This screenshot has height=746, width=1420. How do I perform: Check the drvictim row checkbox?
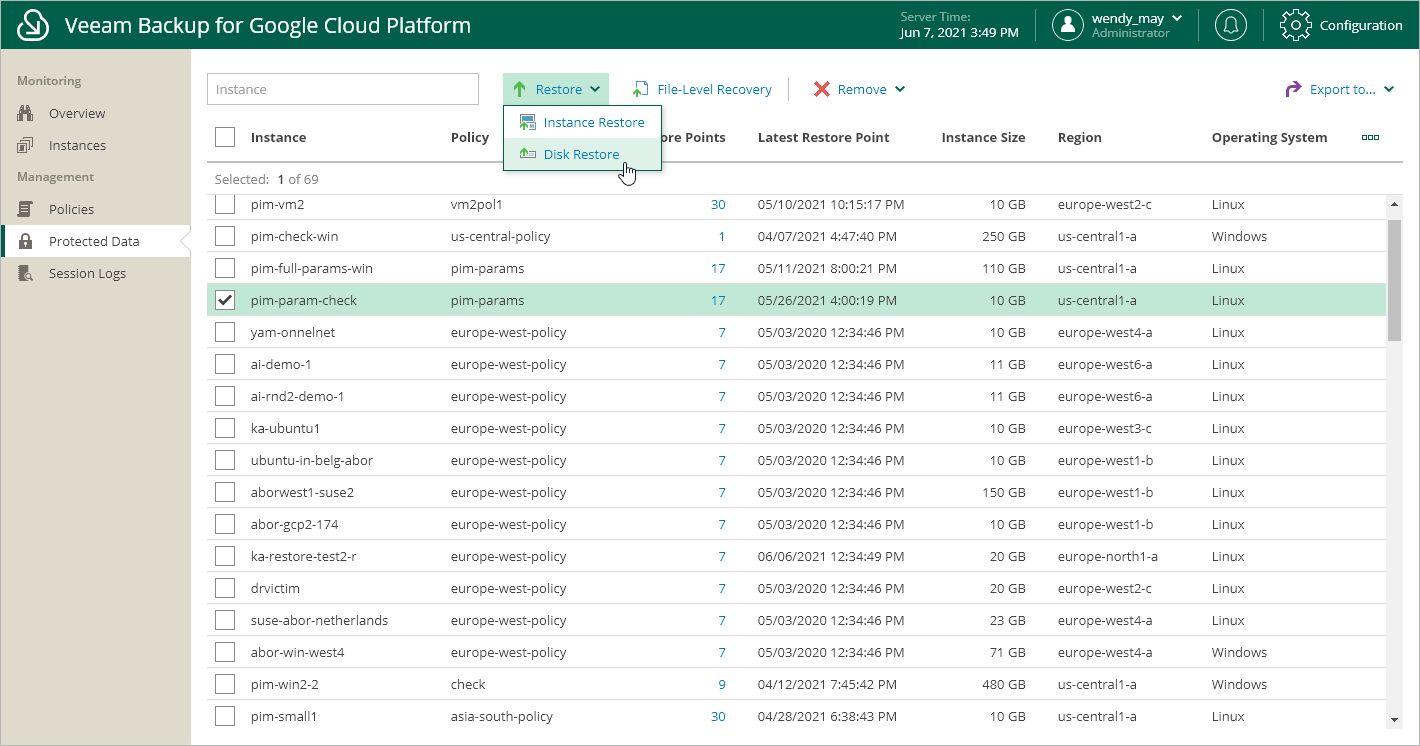pos(225,588)
